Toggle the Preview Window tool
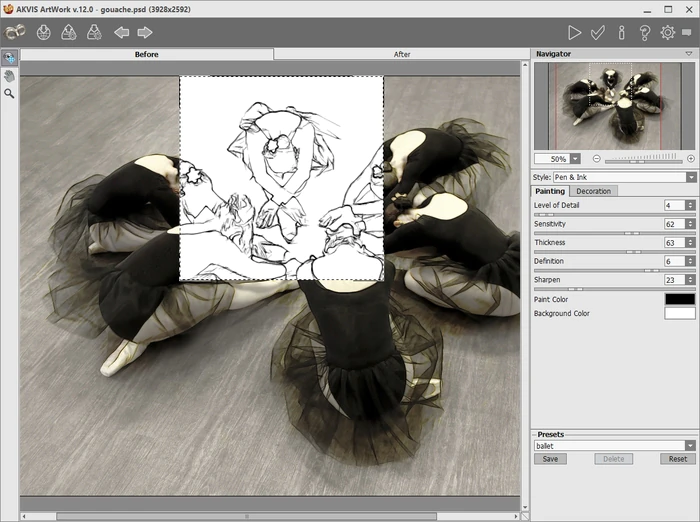Screen dimensions: 700x522 pos(9,58)
